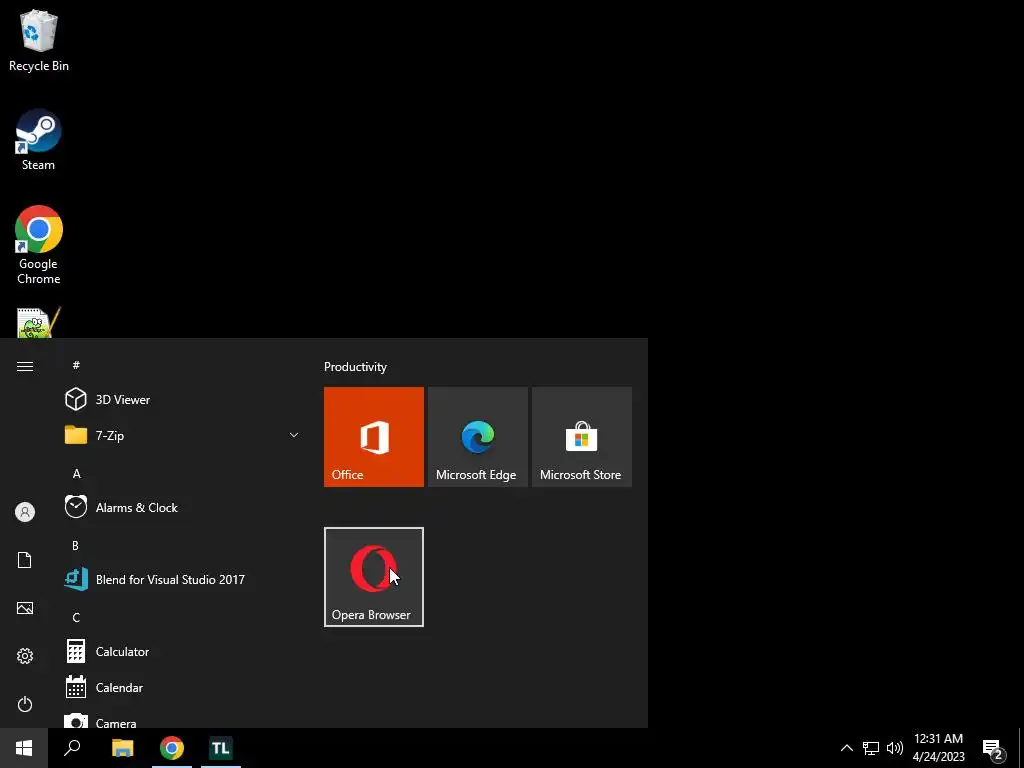Open Settings gear in Start sidebar
The height and width of the screenshot is (768, 1024).
pyautogui.click(x=25, y=656)
